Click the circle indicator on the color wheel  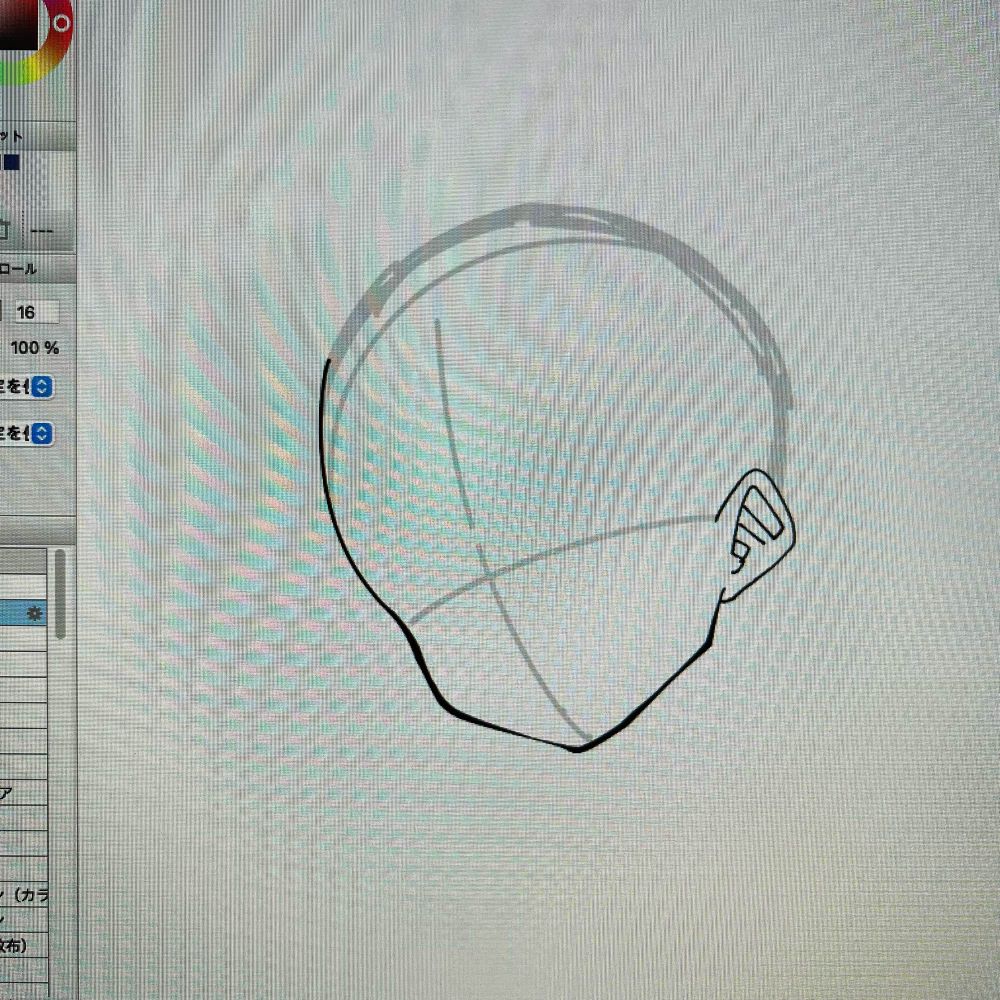[x=60, y=22]
